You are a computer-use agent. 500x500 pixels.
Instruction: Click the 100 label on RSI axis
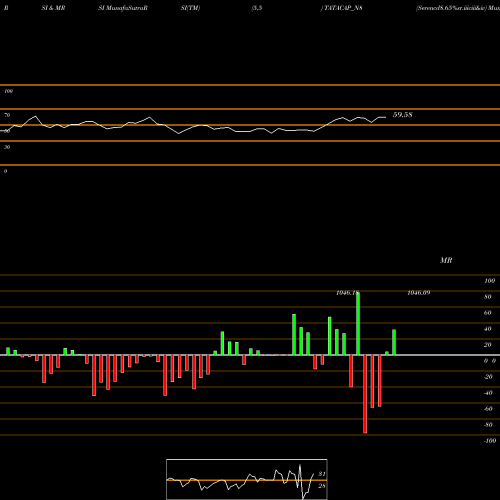click(9, 91)
